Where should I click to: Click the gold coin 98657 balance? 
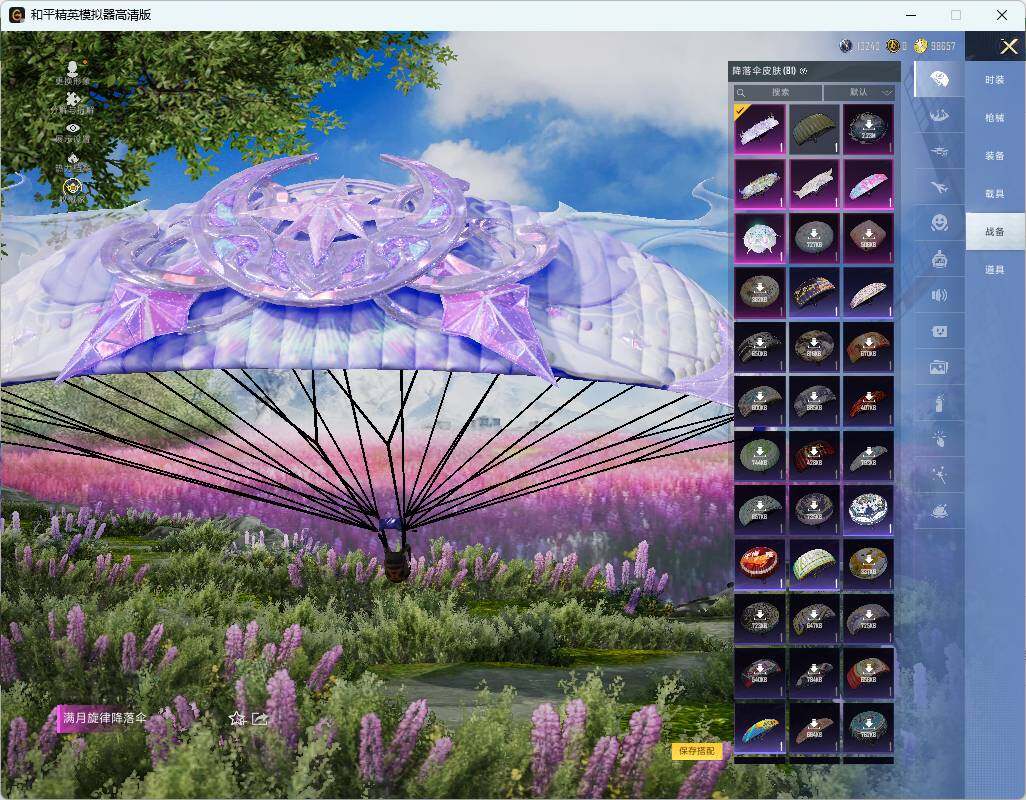(935, 46)
